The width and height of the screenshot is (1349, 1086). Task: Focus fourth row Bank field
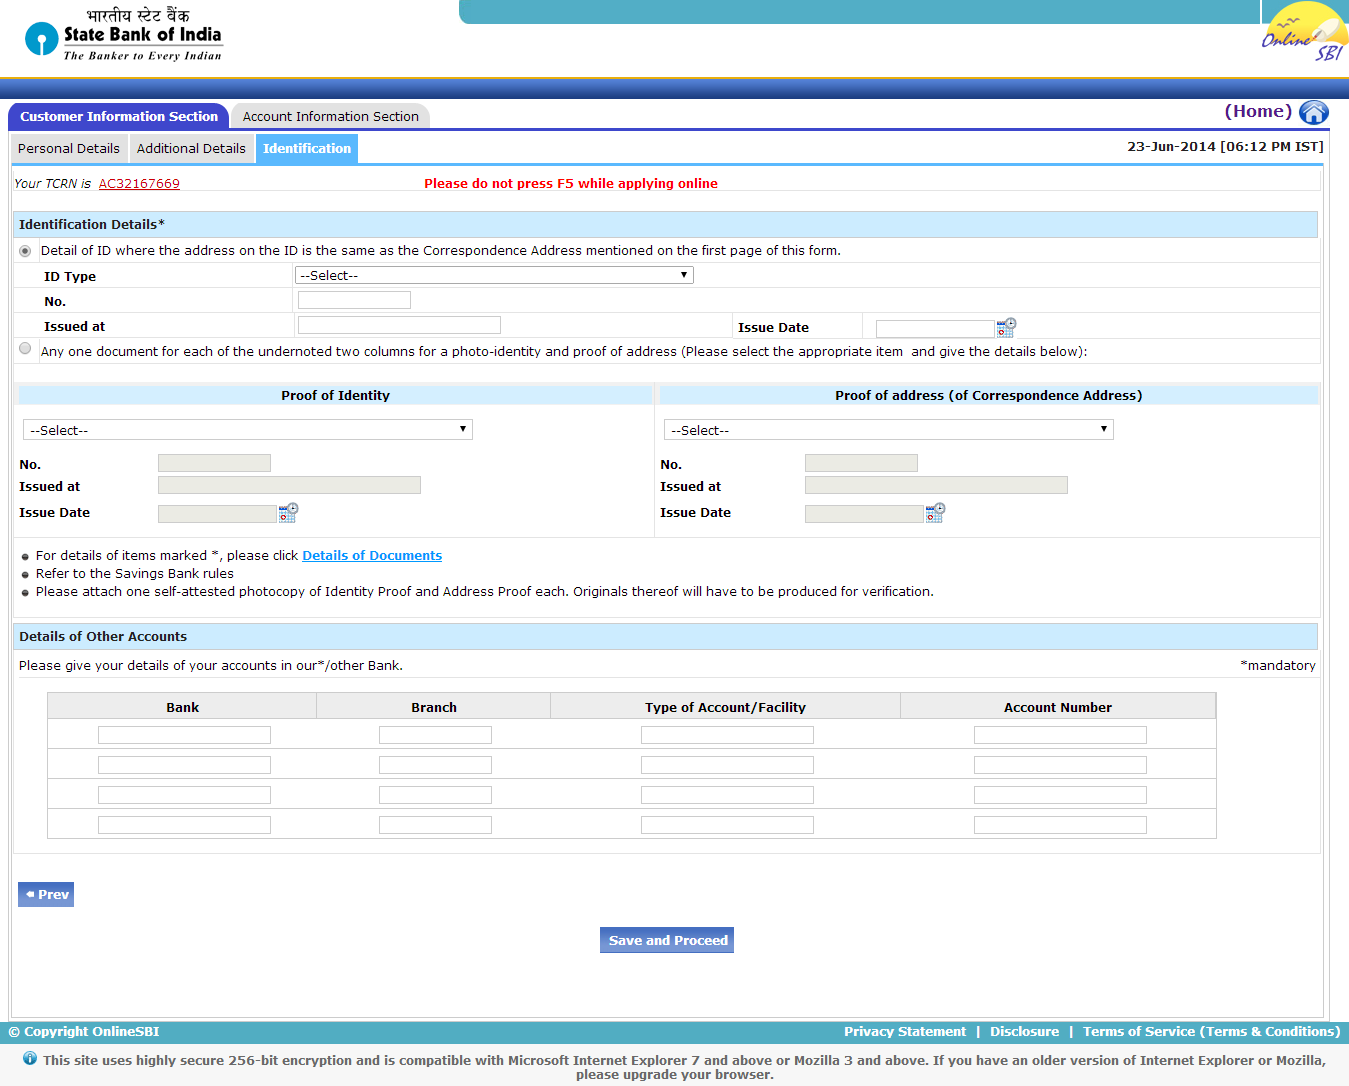tap(184, 825)
